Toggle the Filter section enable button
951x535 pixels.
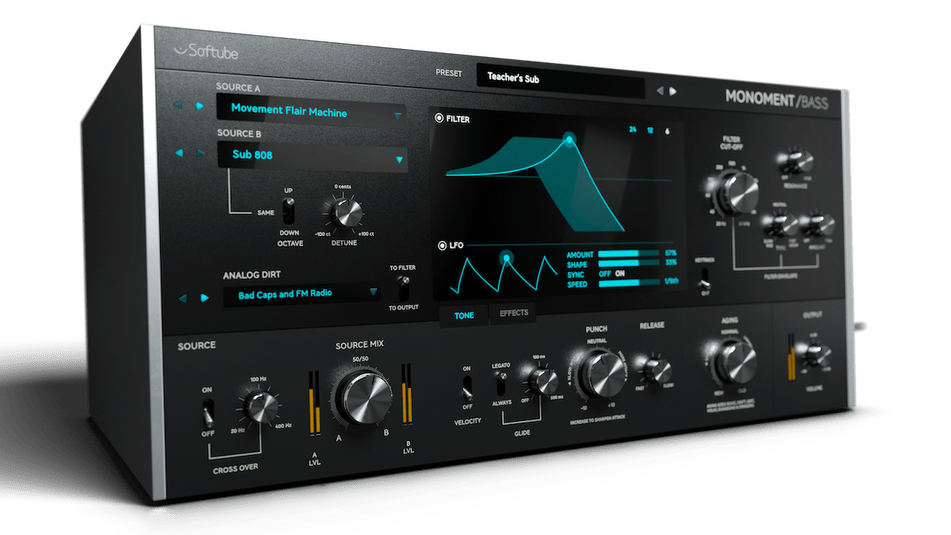point(439,118)
